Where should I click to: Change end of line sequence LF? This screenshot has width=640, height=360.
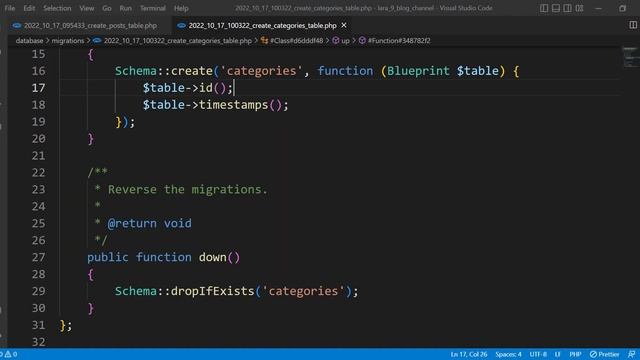[x=558, y=354]
